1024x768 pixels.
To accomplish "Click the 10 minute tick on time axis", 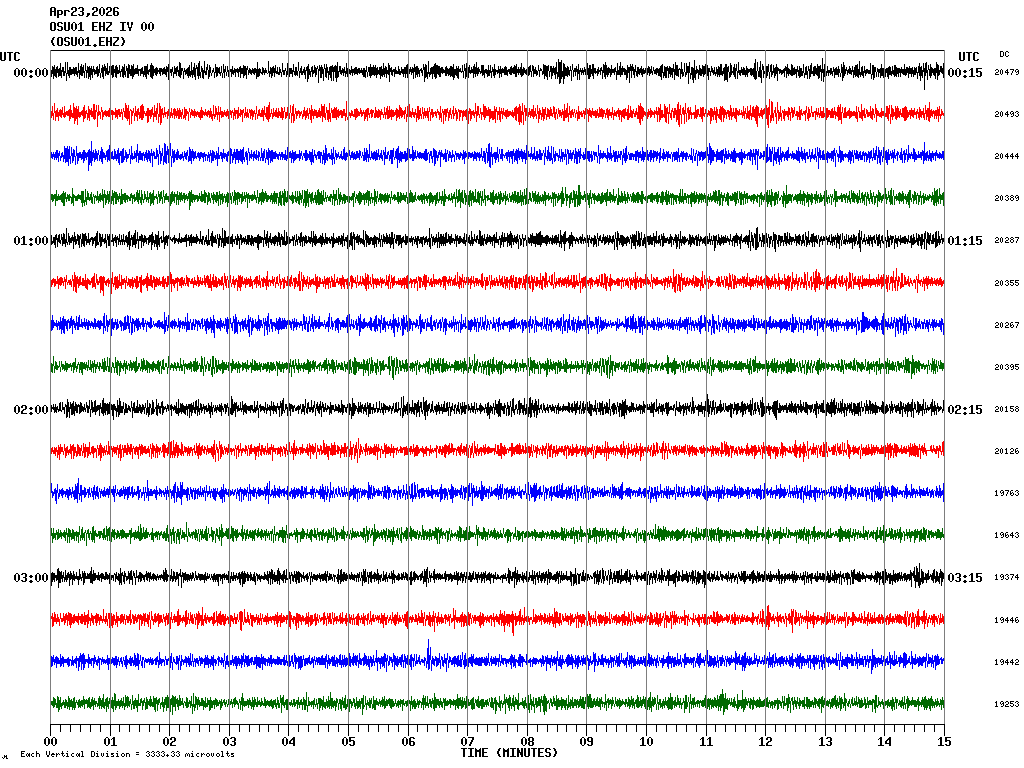I will (646, 742).
